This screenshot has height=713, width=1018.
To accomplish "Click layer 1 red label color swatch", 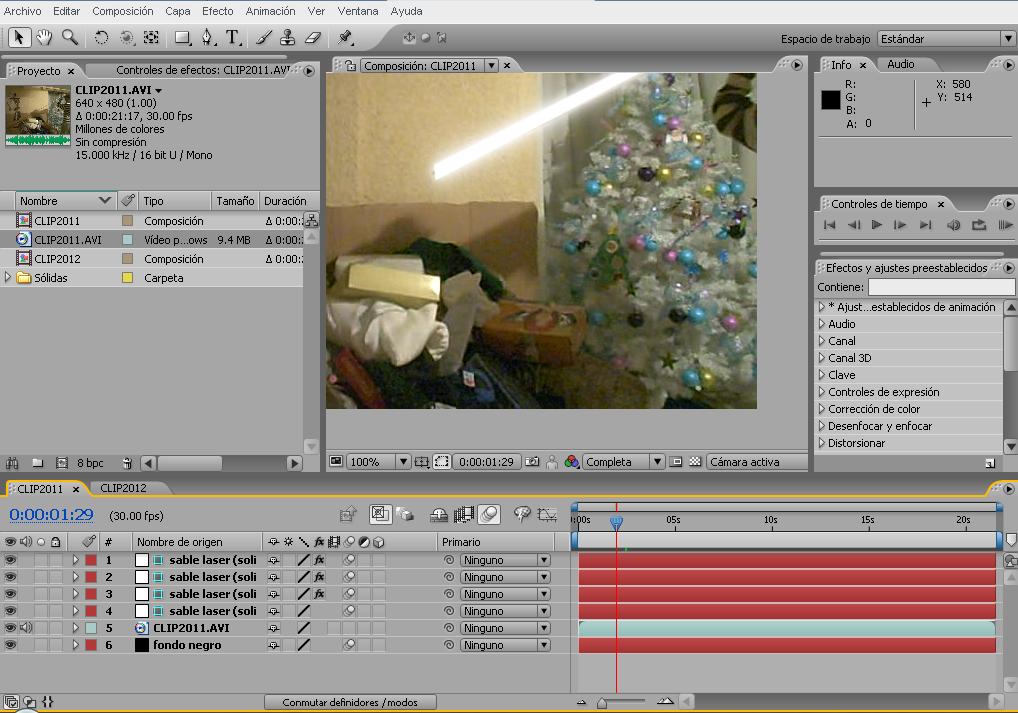I will pos(91,560).
